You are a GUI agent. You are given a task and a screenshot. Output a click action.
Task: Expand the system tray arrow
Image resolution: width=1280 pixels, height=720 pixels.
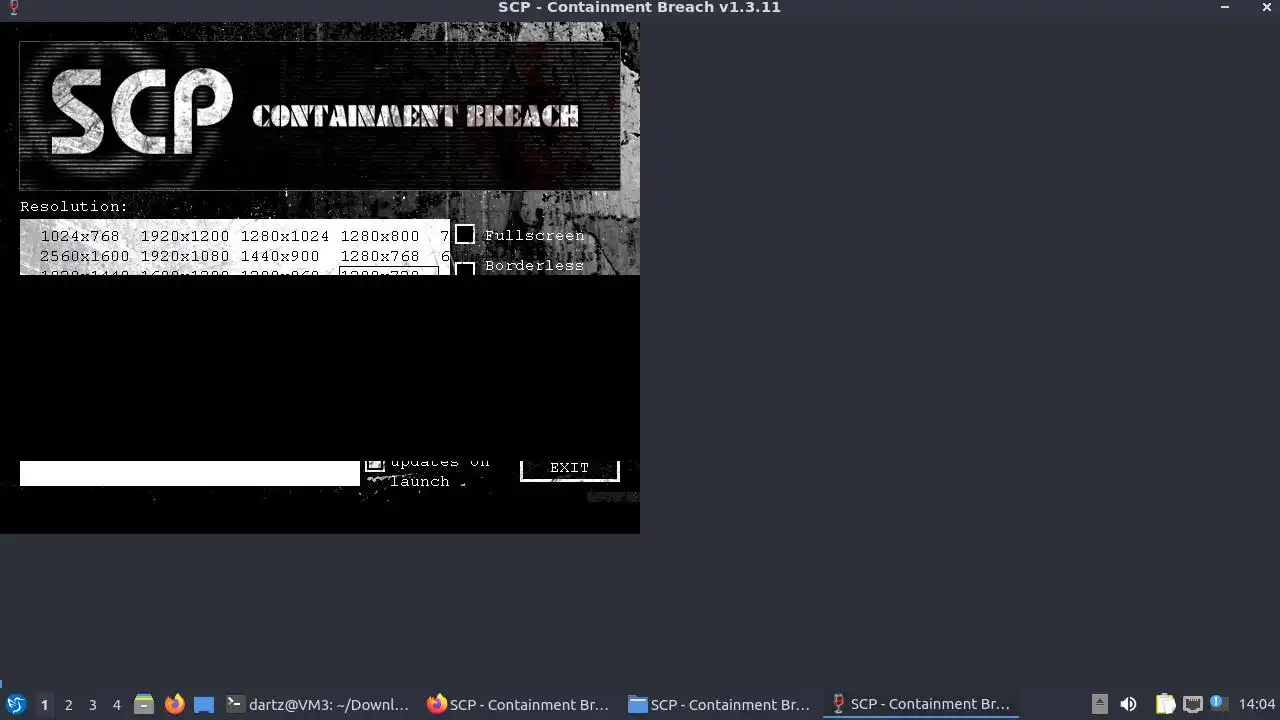[x=1099, y=704]
